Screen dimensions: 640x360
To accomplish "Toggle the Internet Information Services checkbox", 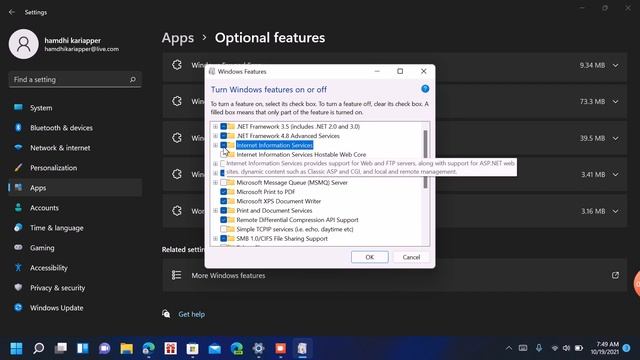I will pyautogui.click(x=224, y=145).
